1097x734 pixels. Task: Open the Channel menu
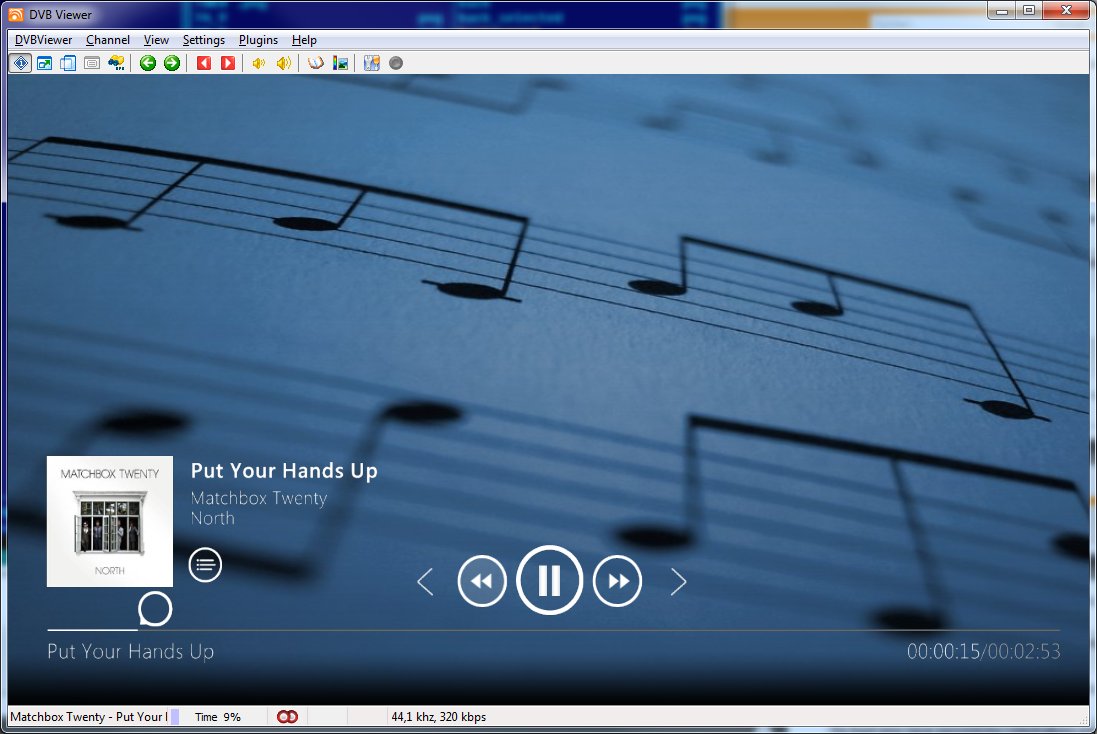tap(108, 40)
